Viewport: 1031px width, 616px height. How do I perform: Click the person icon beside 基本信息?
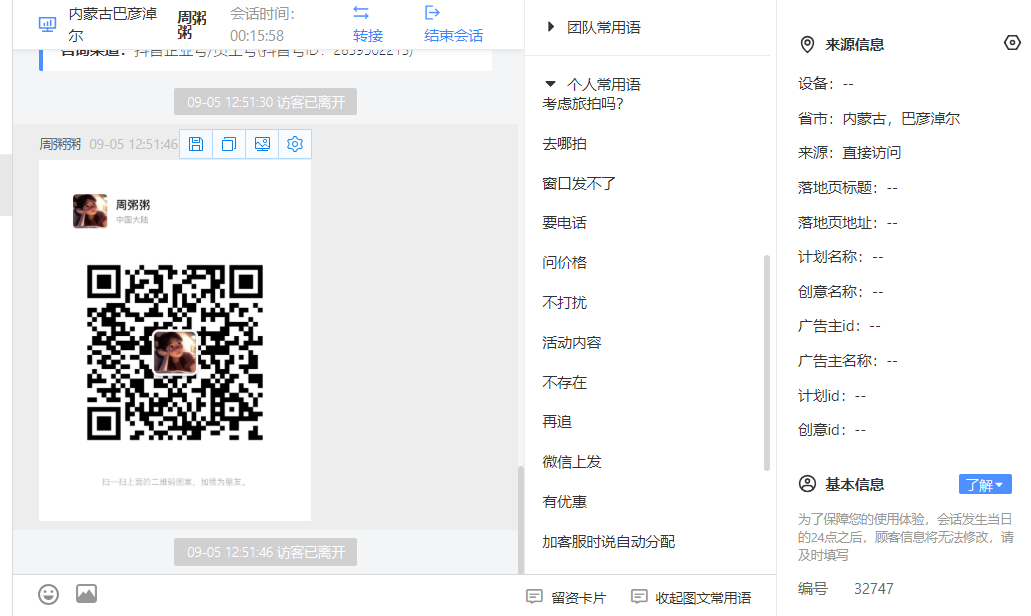807,484
